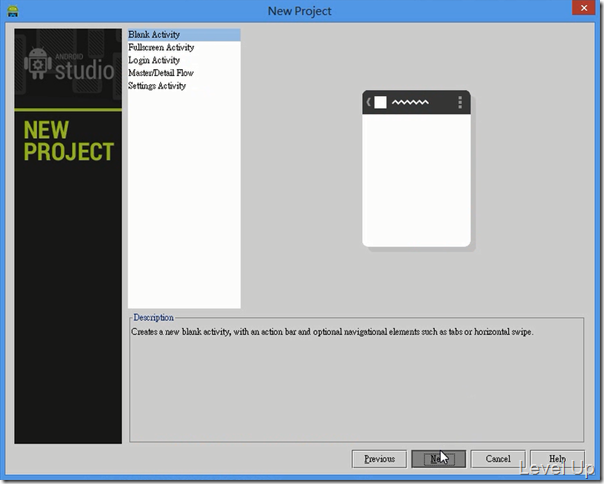Close the New Project window
Viewport: 604px width, 484px height.
point(584,8)
